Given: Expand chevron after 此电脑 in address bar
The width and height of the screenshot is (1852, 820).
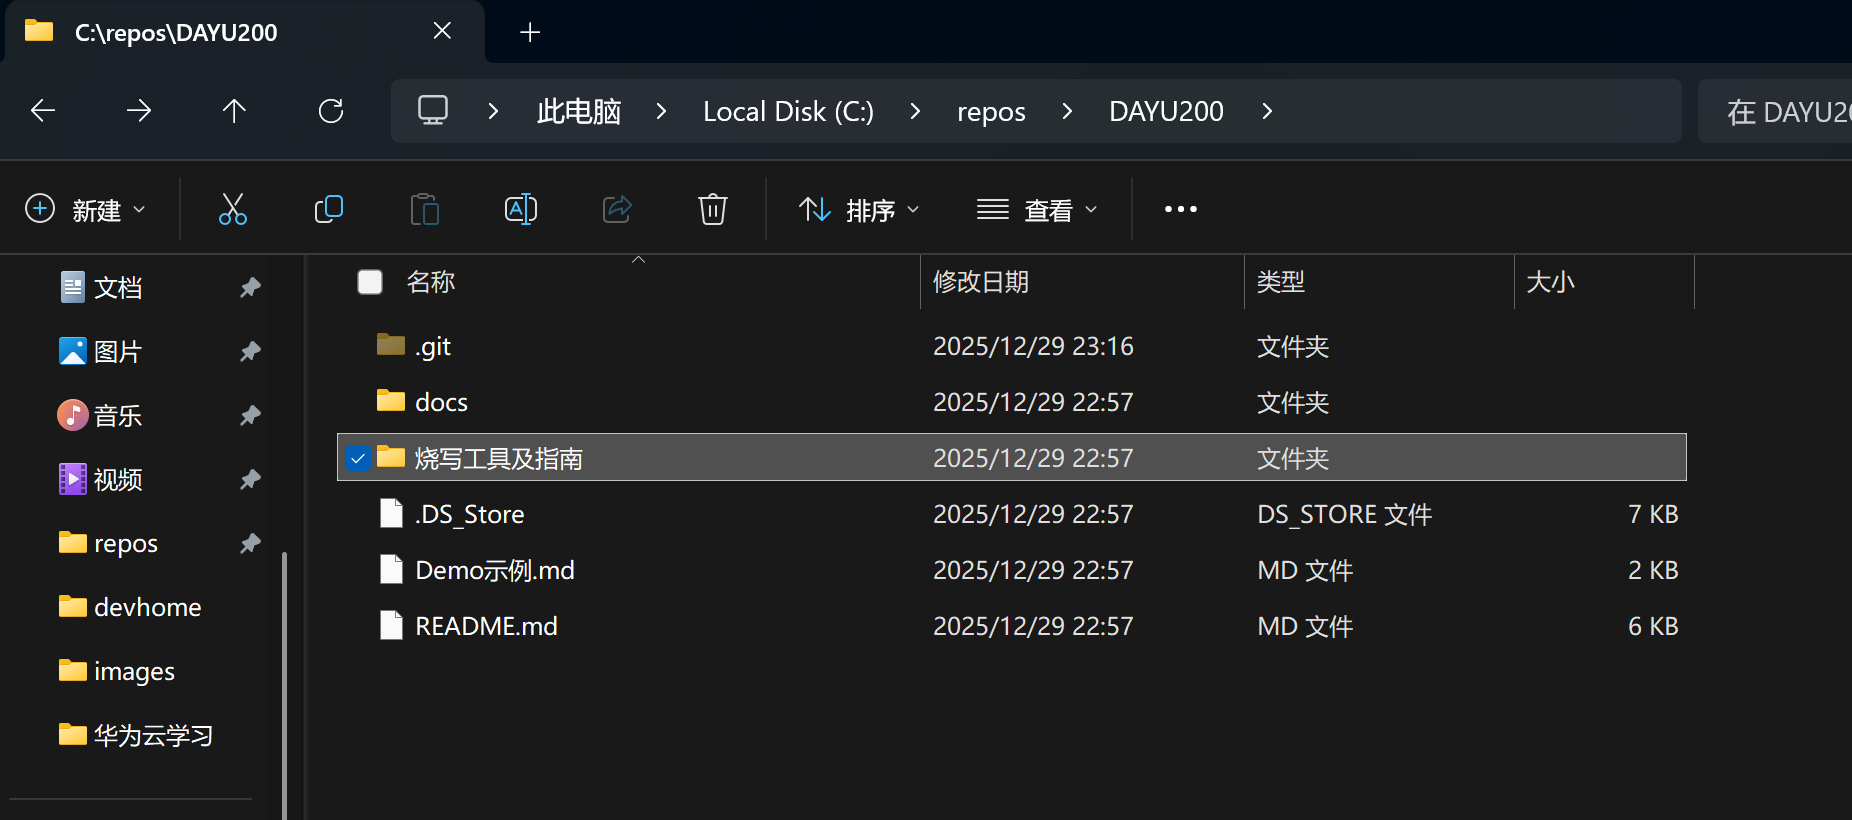Looking at the screenshot, I should [661, 111].
